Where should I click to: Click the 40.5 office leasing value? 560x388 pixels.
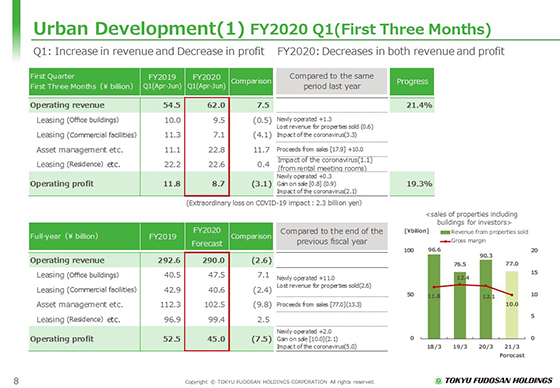172,275
